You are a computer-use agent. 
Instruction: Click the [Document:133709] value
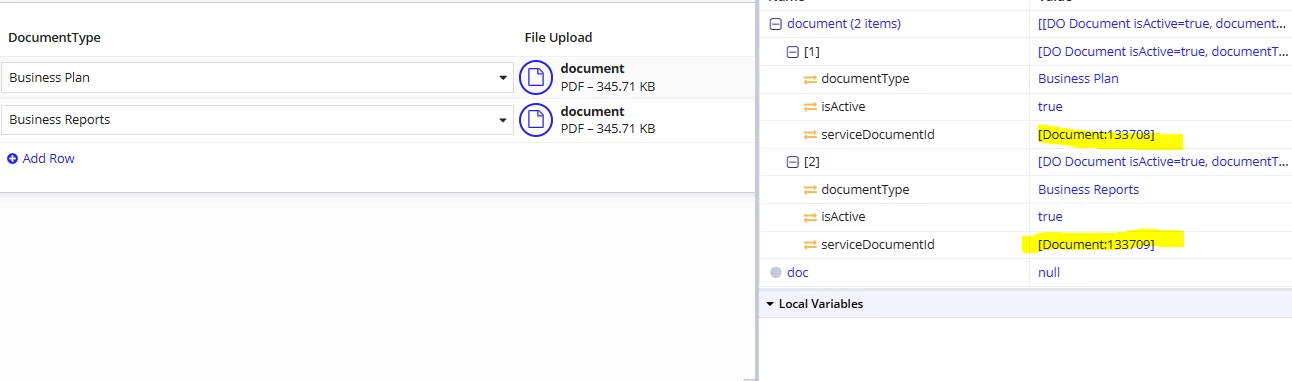click(x=1096, y=245)
